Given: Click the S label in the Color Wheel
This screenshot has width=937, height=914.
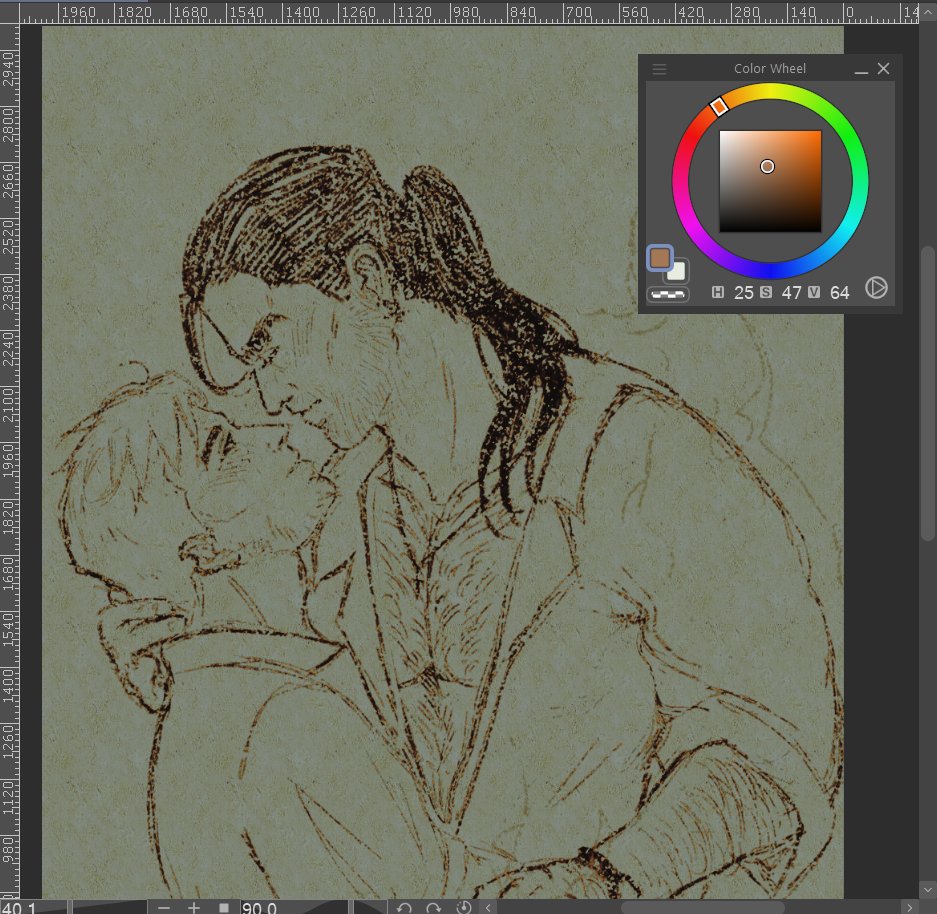Looking at the screenshot, I should pos(766,292).
